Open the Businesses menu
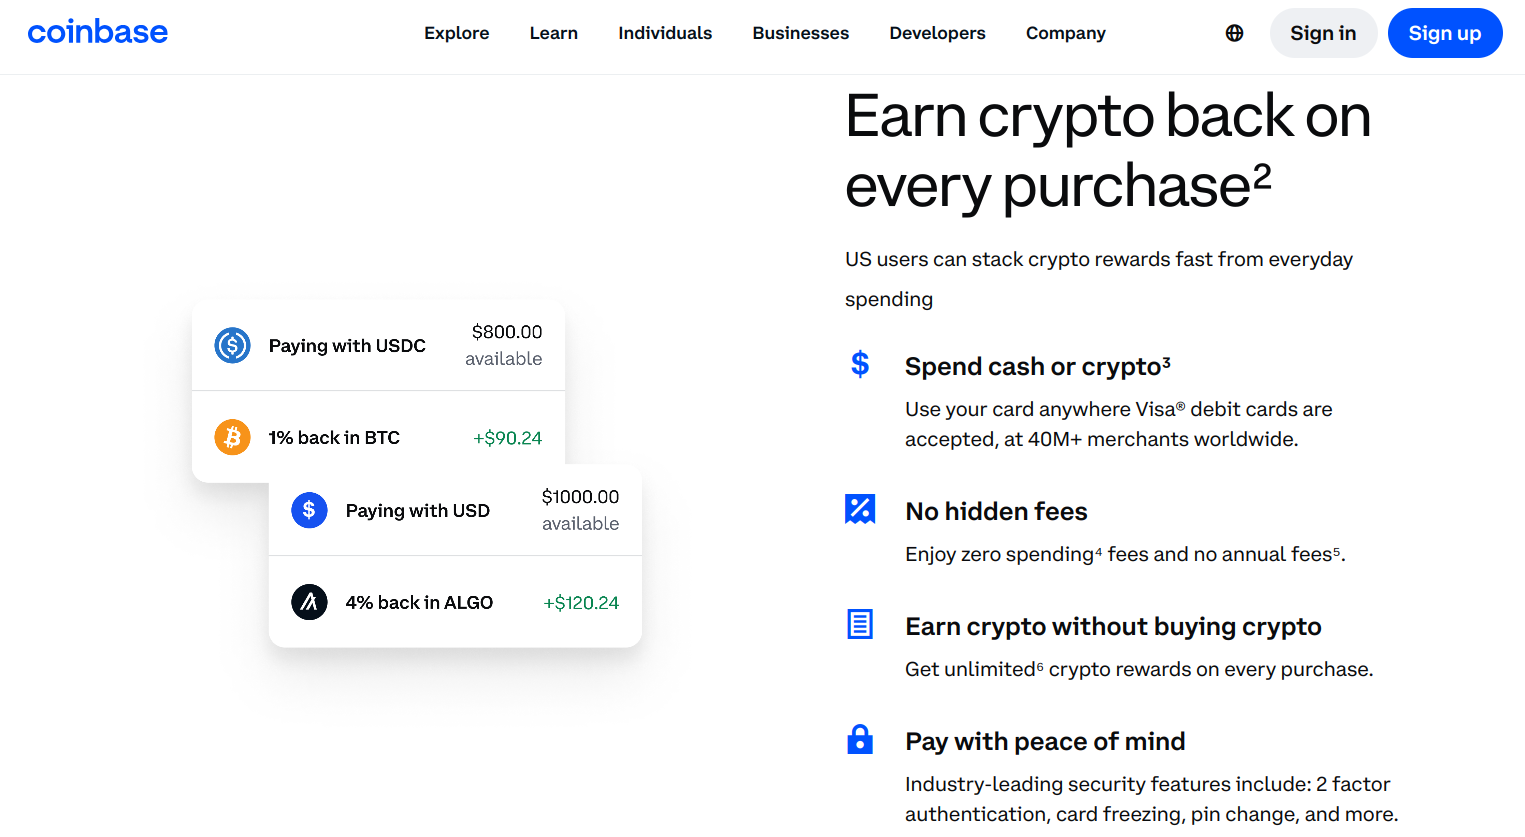The height and width of the screenshot is (837, 1525). coord(801,33)
